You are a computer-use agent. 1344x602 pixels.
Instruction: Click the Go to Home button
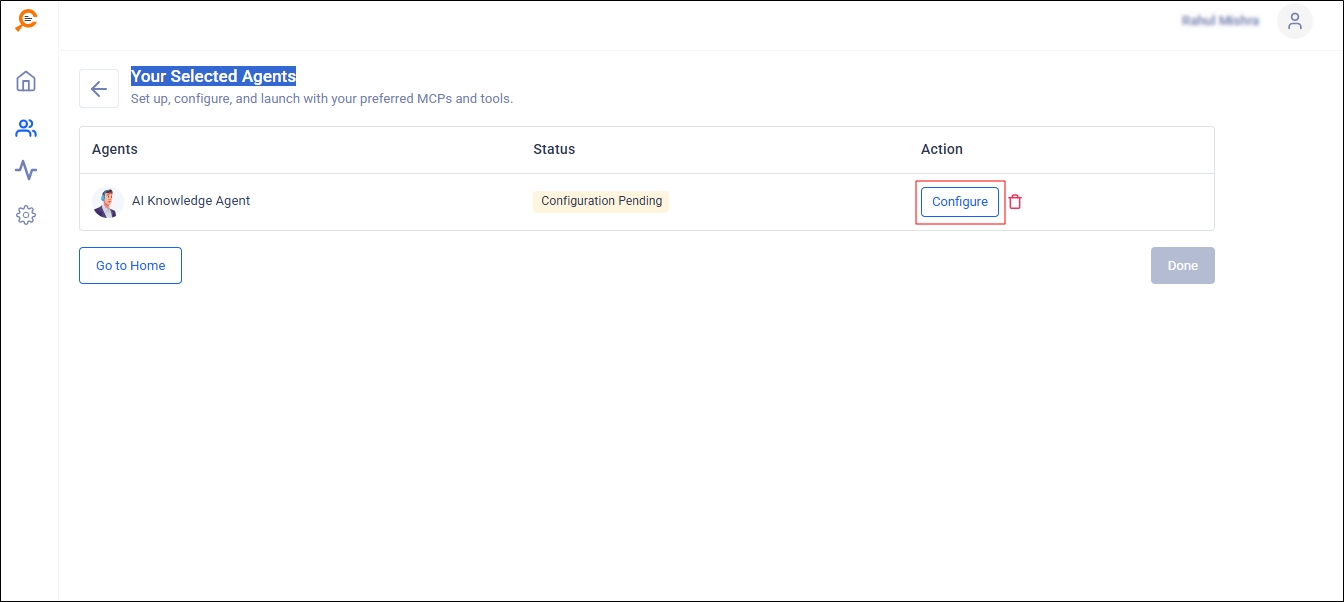(x=130, y=266)
